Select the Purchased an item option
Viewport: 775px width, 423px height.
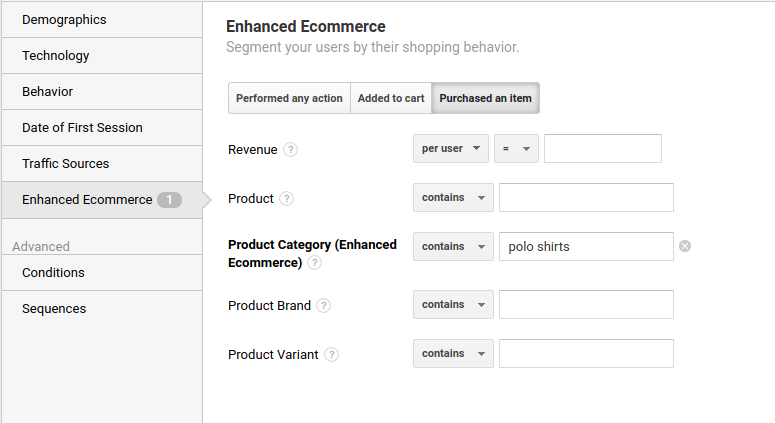485,99
